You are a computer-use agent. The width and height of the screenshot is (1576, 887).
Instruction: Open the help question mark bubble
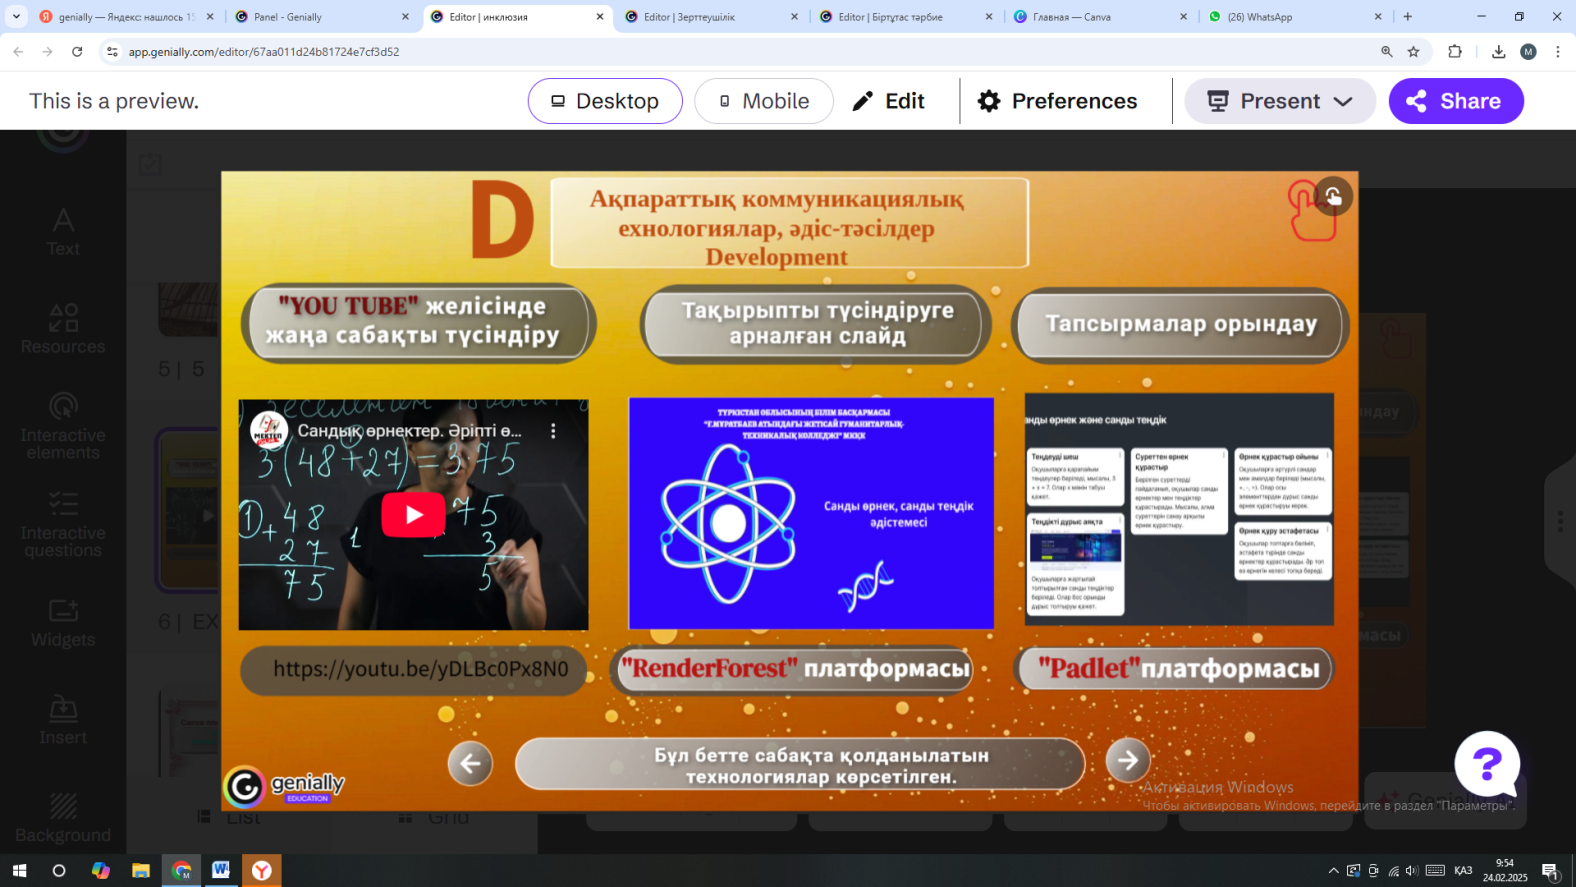click(x=1487, y=765)
